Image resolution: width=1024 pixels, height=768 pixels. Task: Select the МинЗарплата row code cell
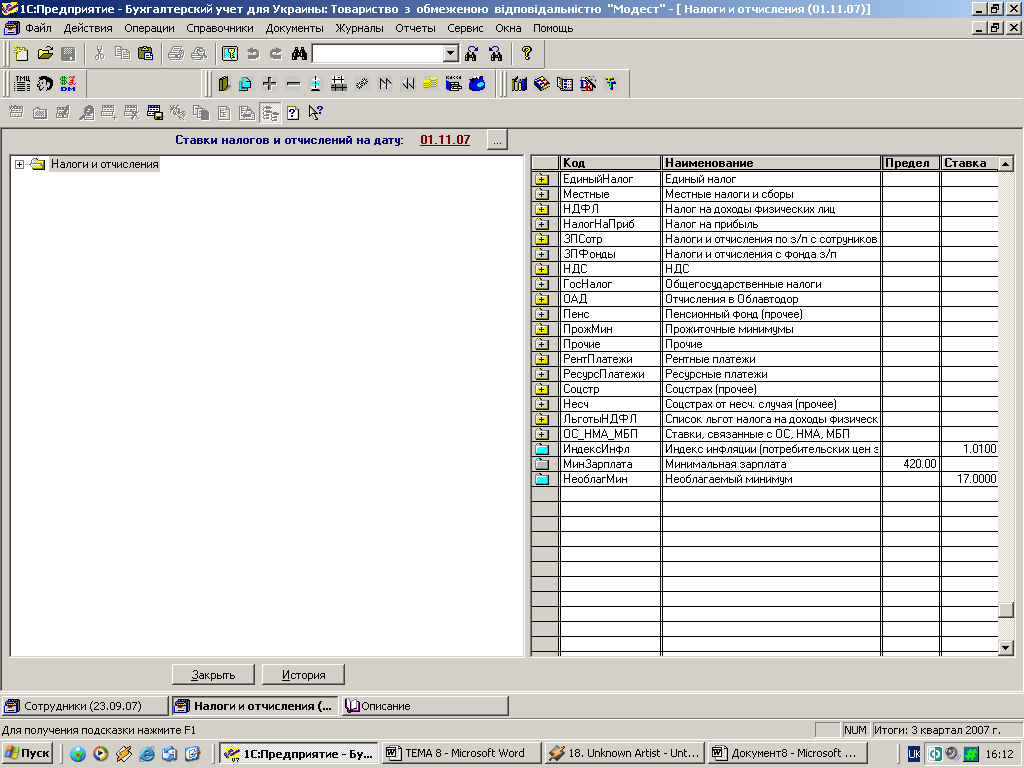tap(611, 464)
